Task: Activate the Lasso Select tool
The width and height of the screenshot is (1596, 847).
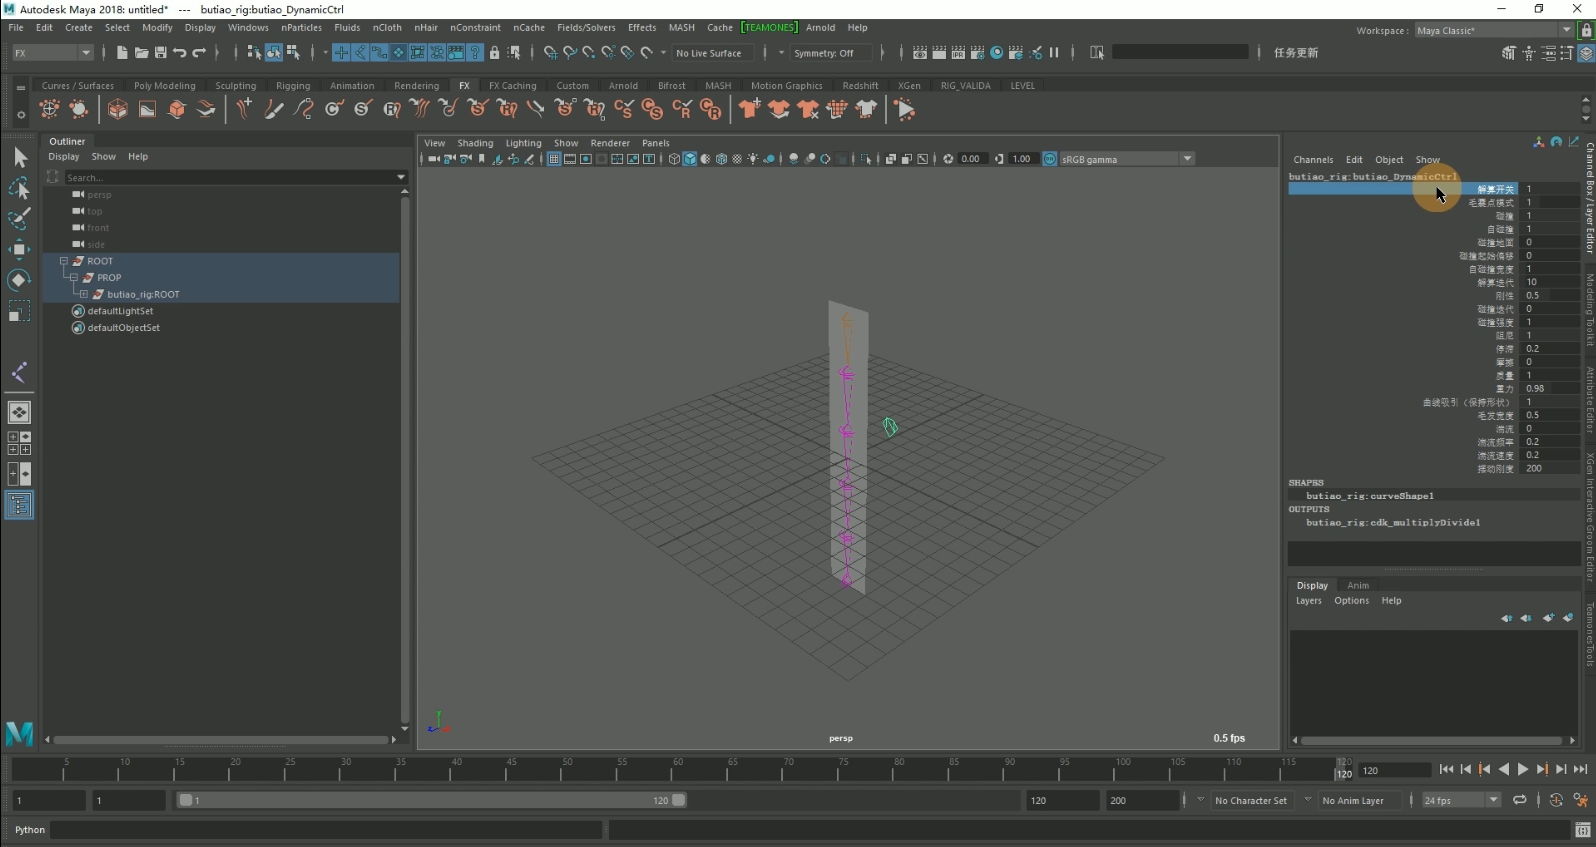Action: (x=19, y=188)
